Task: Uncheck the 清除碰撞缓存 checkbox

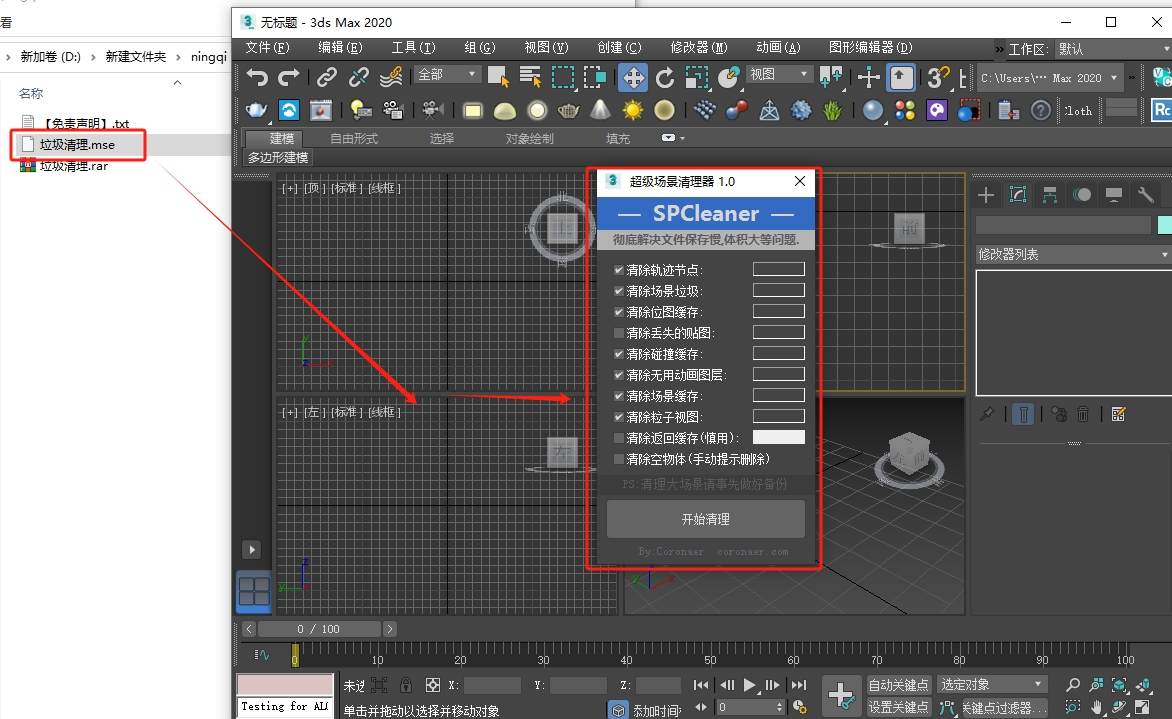Action: pos(619,354)
